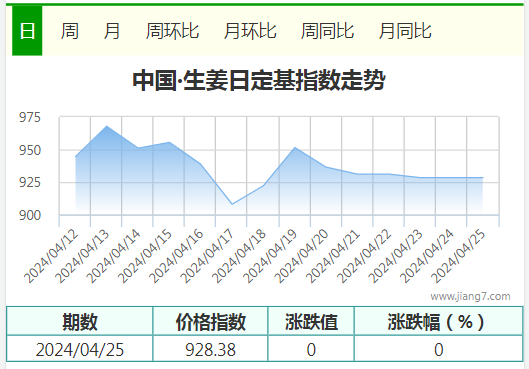Click the 2024/04/12 x-axis date label
529x369 pixels.
click(51, 256)
